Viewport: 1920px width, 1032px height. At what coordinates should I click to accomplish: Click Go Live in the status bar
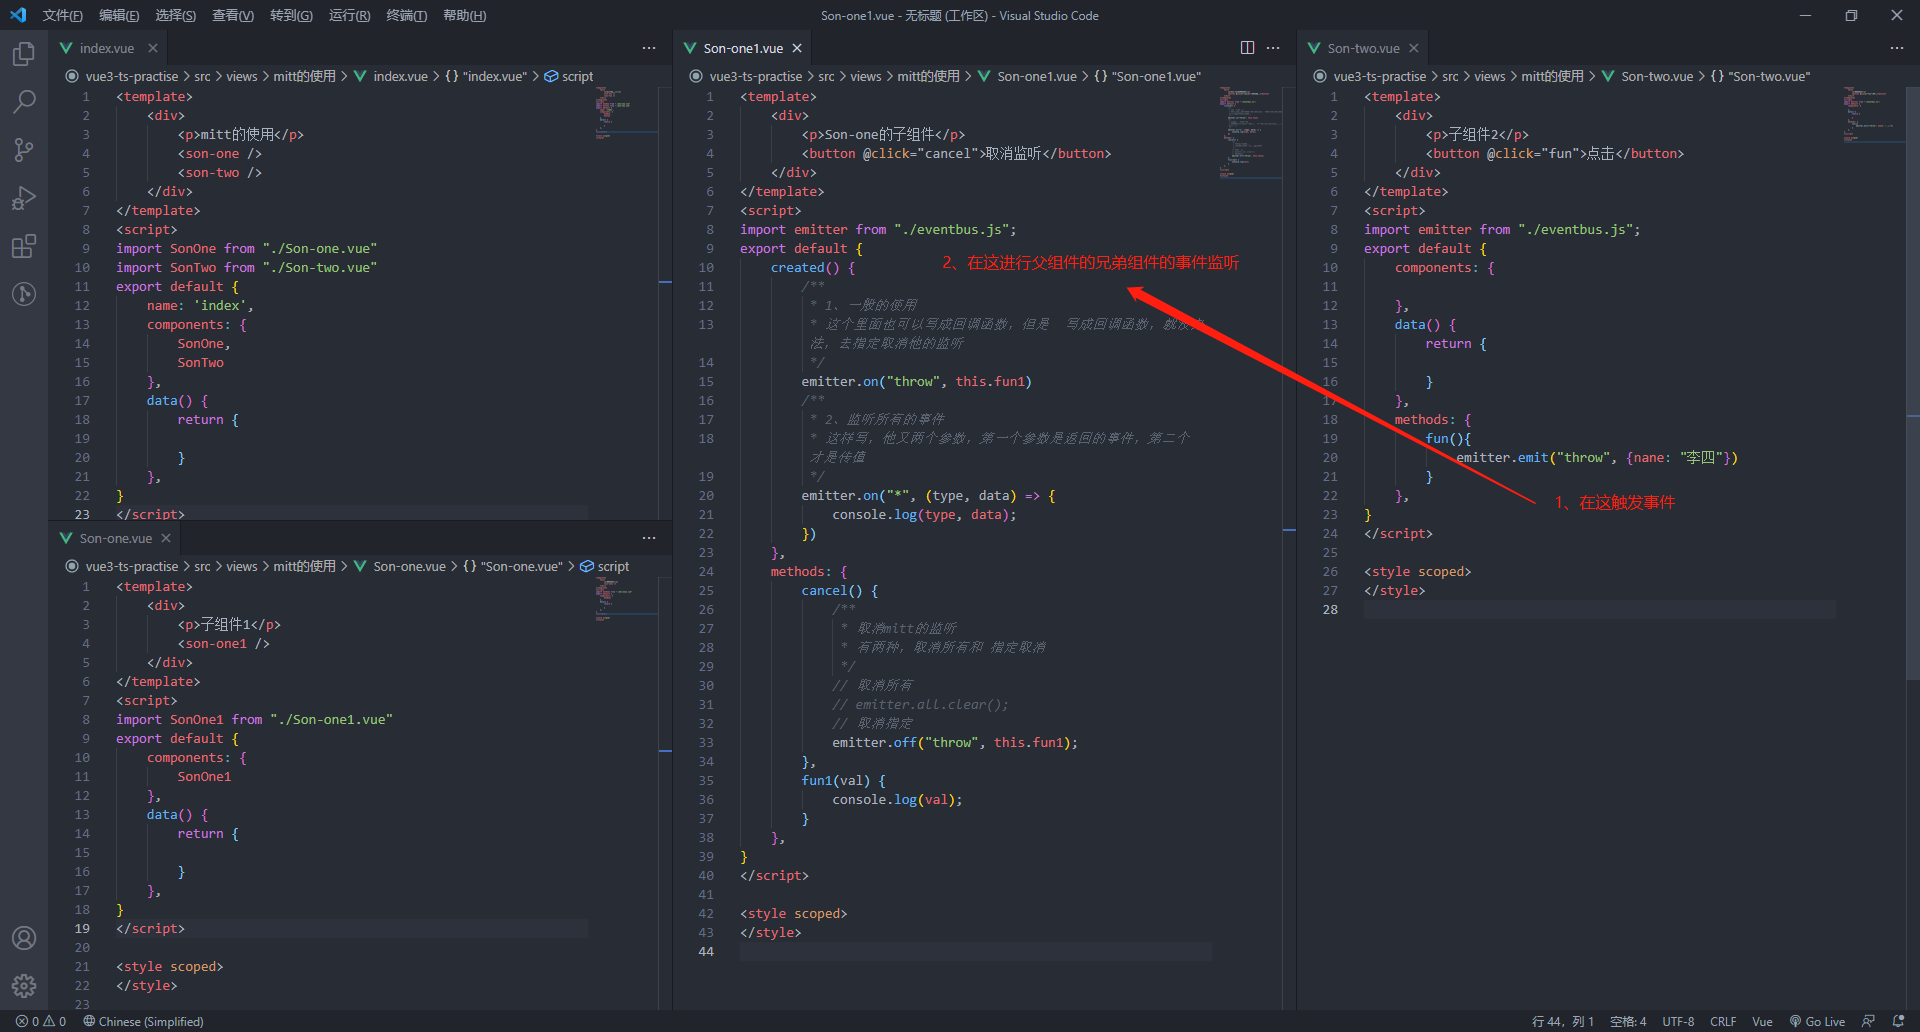[1817, 1021]
